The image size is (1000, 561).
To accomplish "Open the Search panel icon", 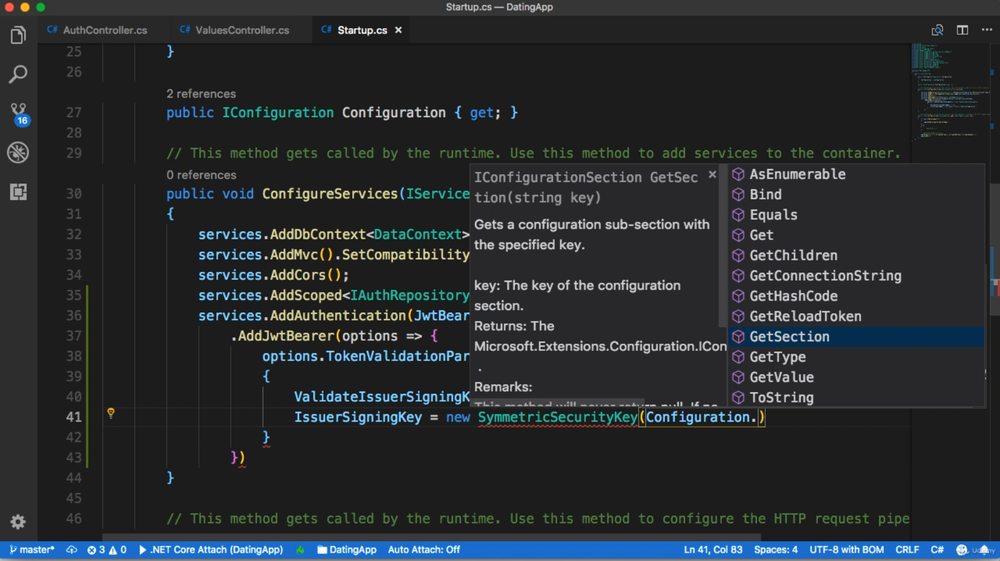I will tap(18, 74).
